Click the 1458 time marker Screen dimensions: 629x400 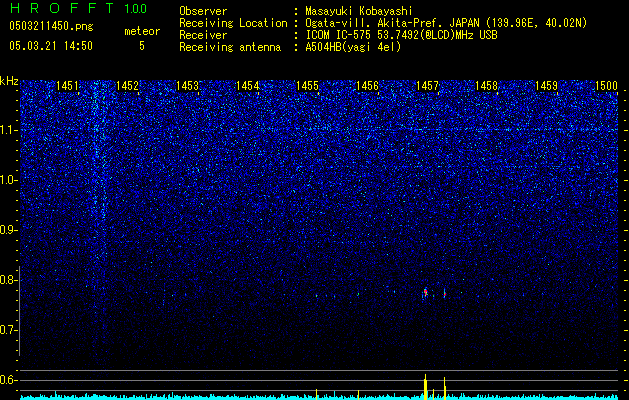487,86
